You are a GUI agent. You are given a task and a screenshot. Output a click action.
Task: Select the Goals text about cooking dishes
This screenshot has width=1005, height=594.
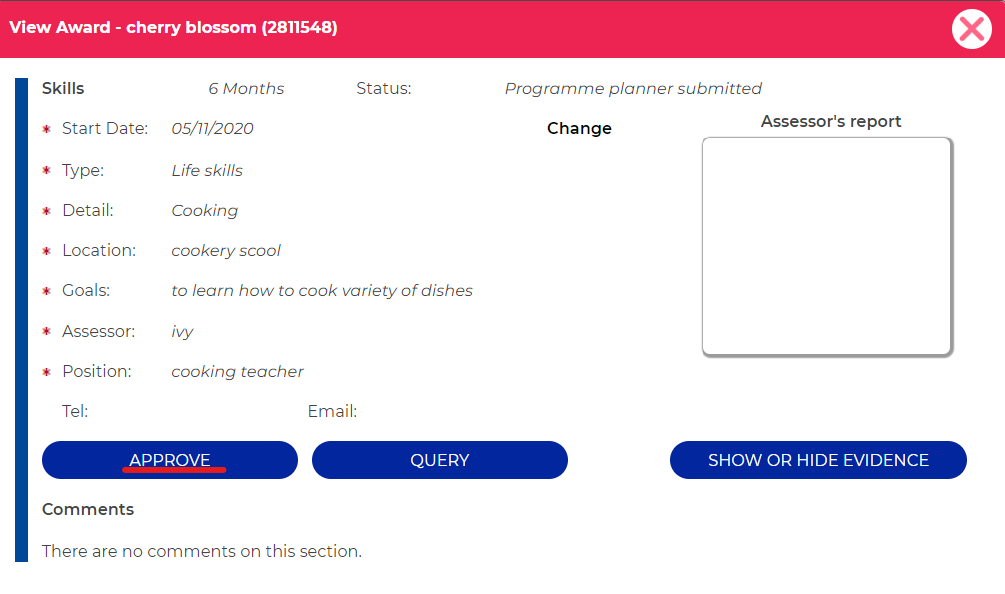point(322,290)
